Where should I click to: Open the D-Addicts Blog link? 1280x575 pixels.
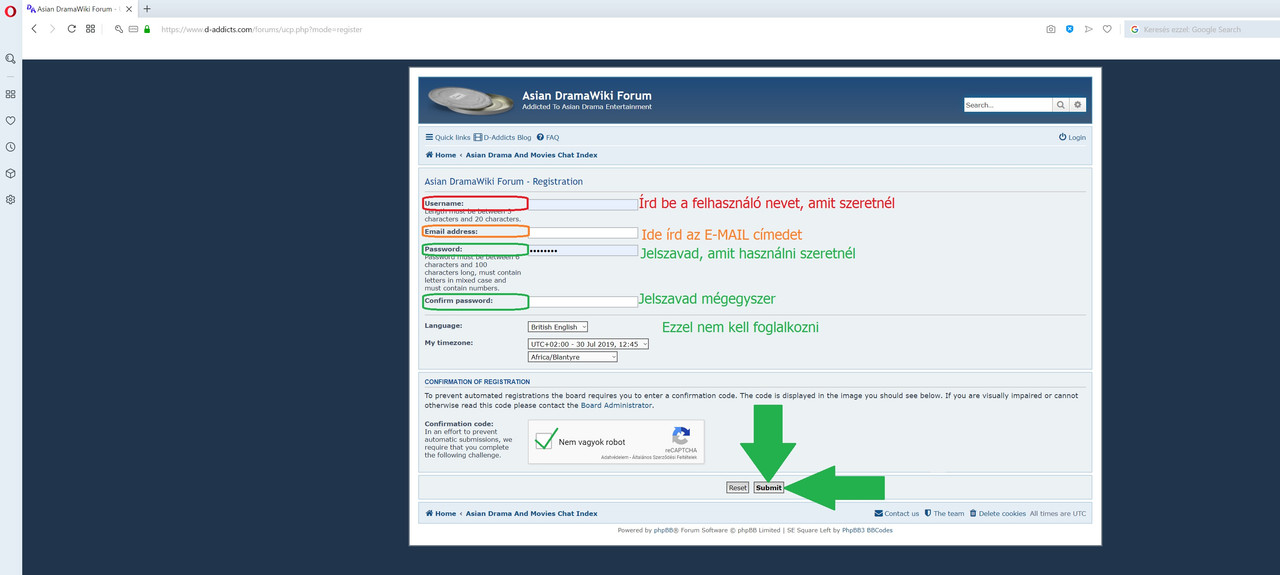pos(503,137)
